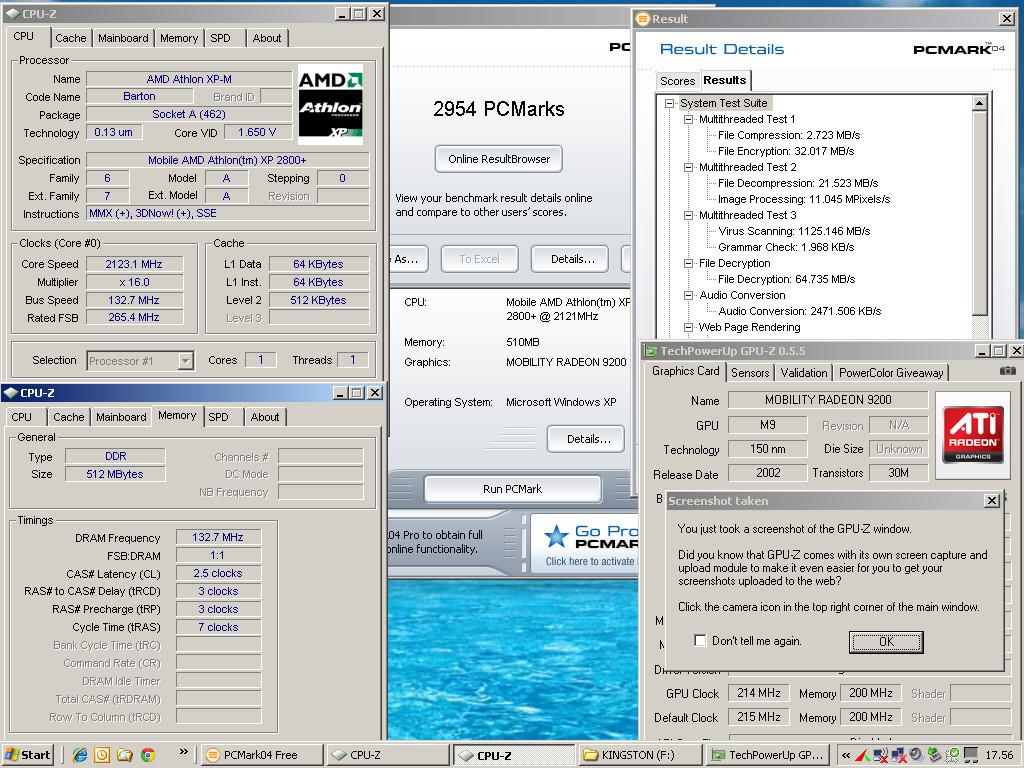Click the red ATI tray icon
Screen dimensions: 1024x768
[x=862, y=756]
